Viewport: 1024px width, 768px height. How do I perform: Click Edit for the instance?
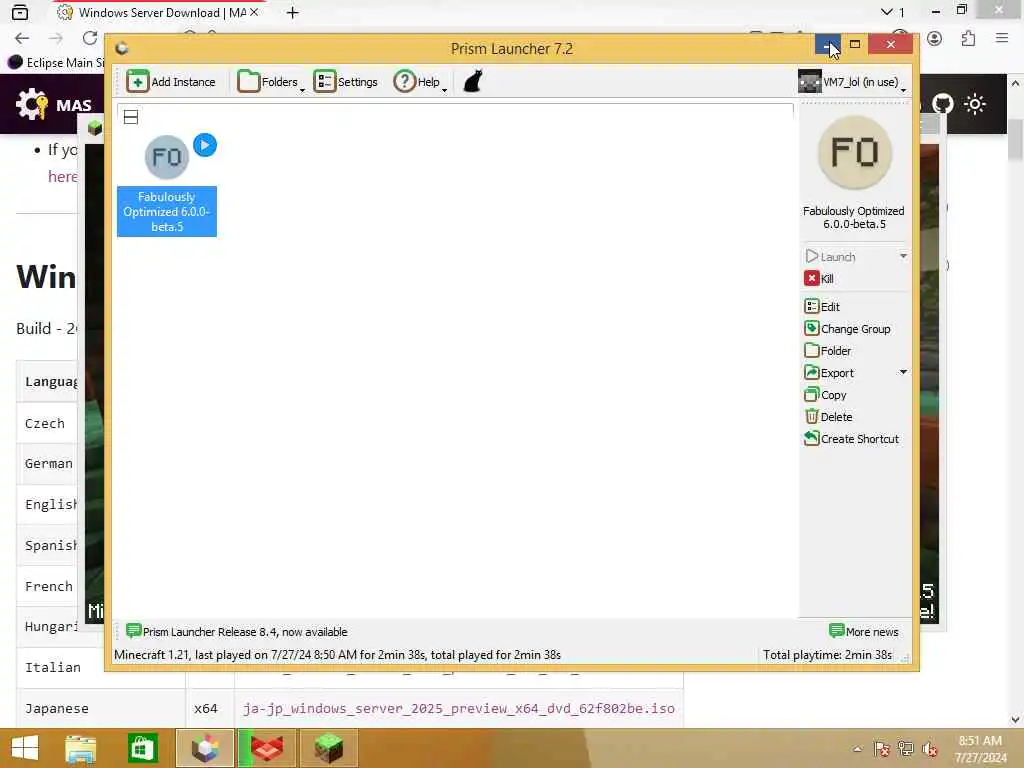[x=822, y=306]
